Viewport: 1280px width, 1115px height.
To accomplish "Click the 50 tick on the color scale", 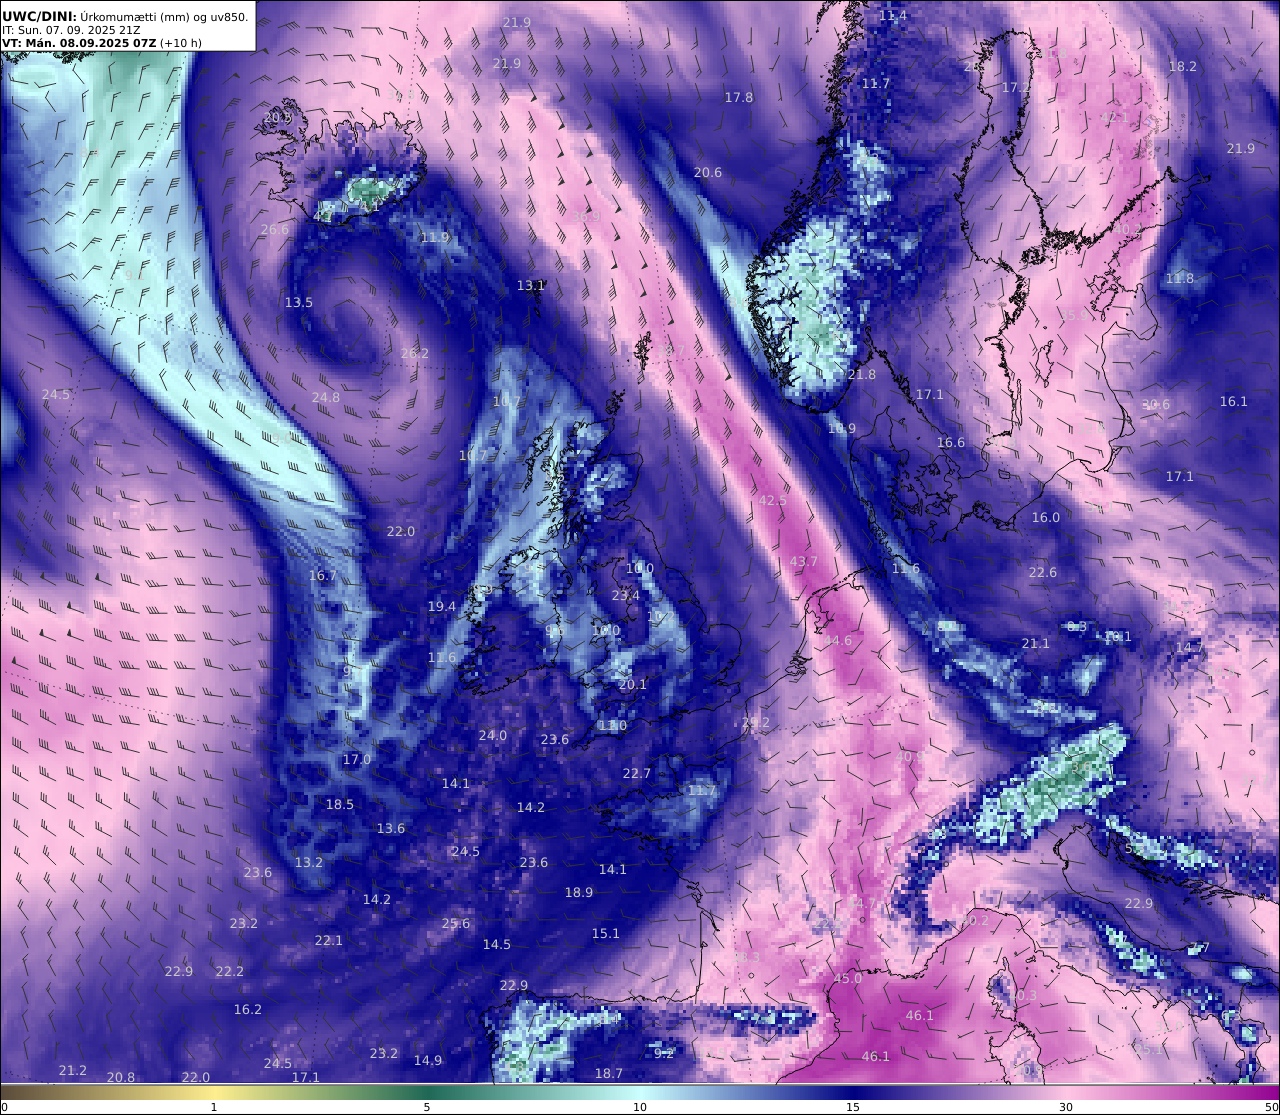I will click(1271, 1107).
